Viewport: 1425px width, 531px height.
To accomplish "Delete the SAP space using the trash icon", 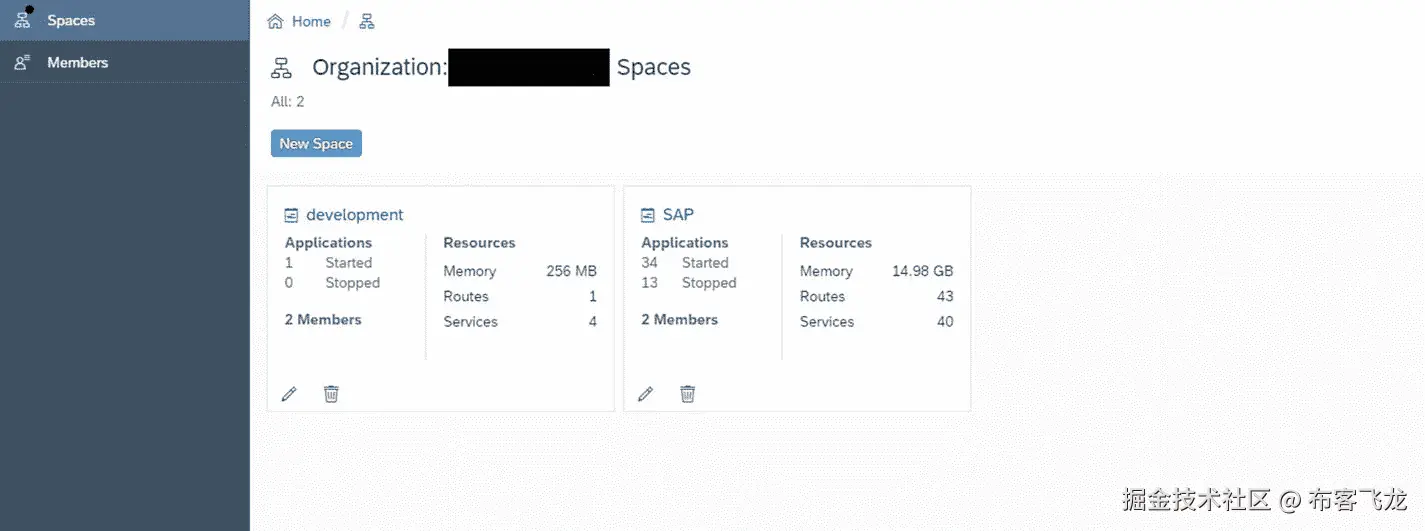I will tap(687, 394).
